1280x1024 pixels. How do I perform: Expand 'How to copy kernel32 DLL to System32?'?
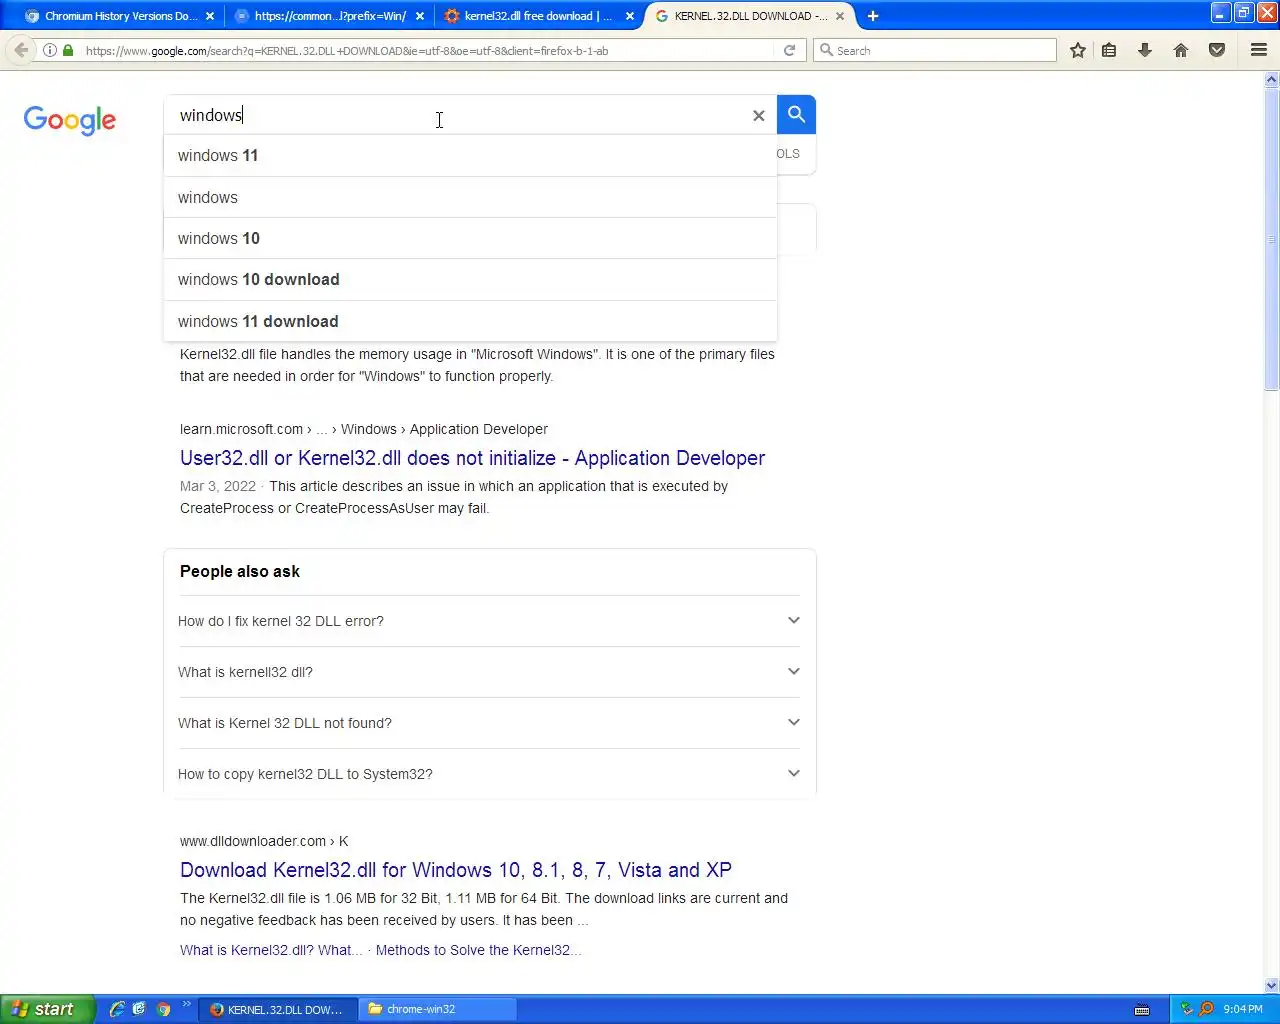[x=489, y=774]
